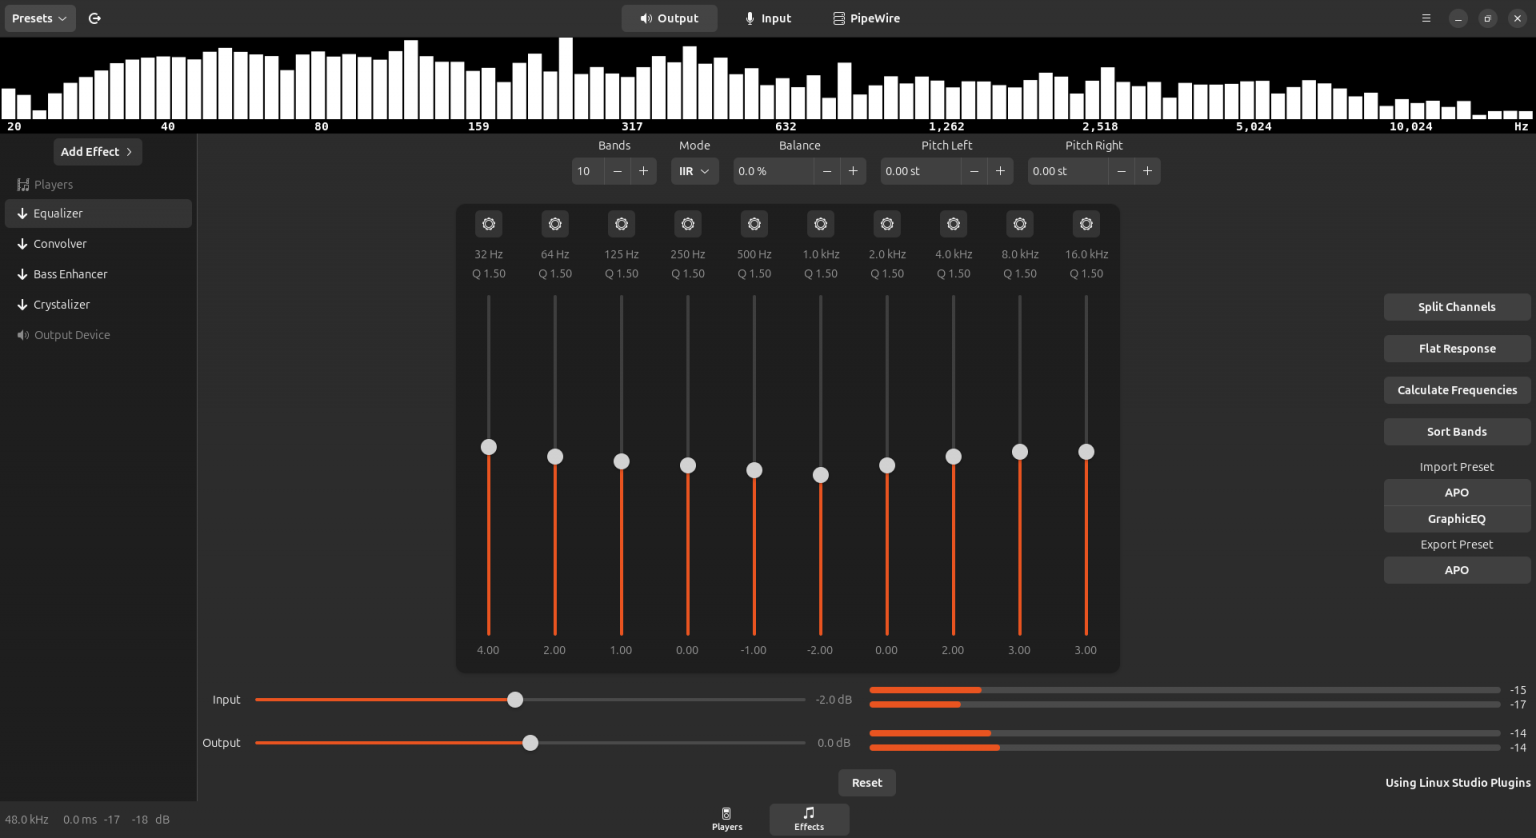Switch to the Input tab

point(767,18)
